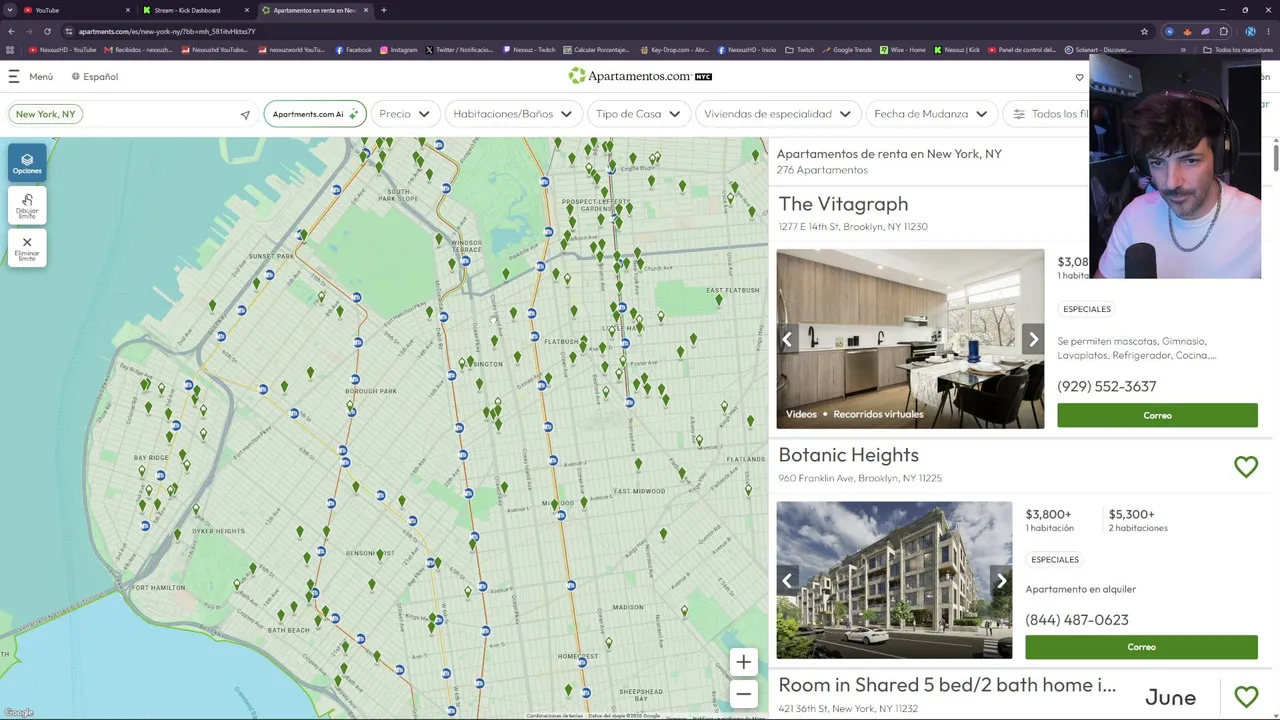
Task: Expand the Precio filter dropdown
Action: pos(404,114)
